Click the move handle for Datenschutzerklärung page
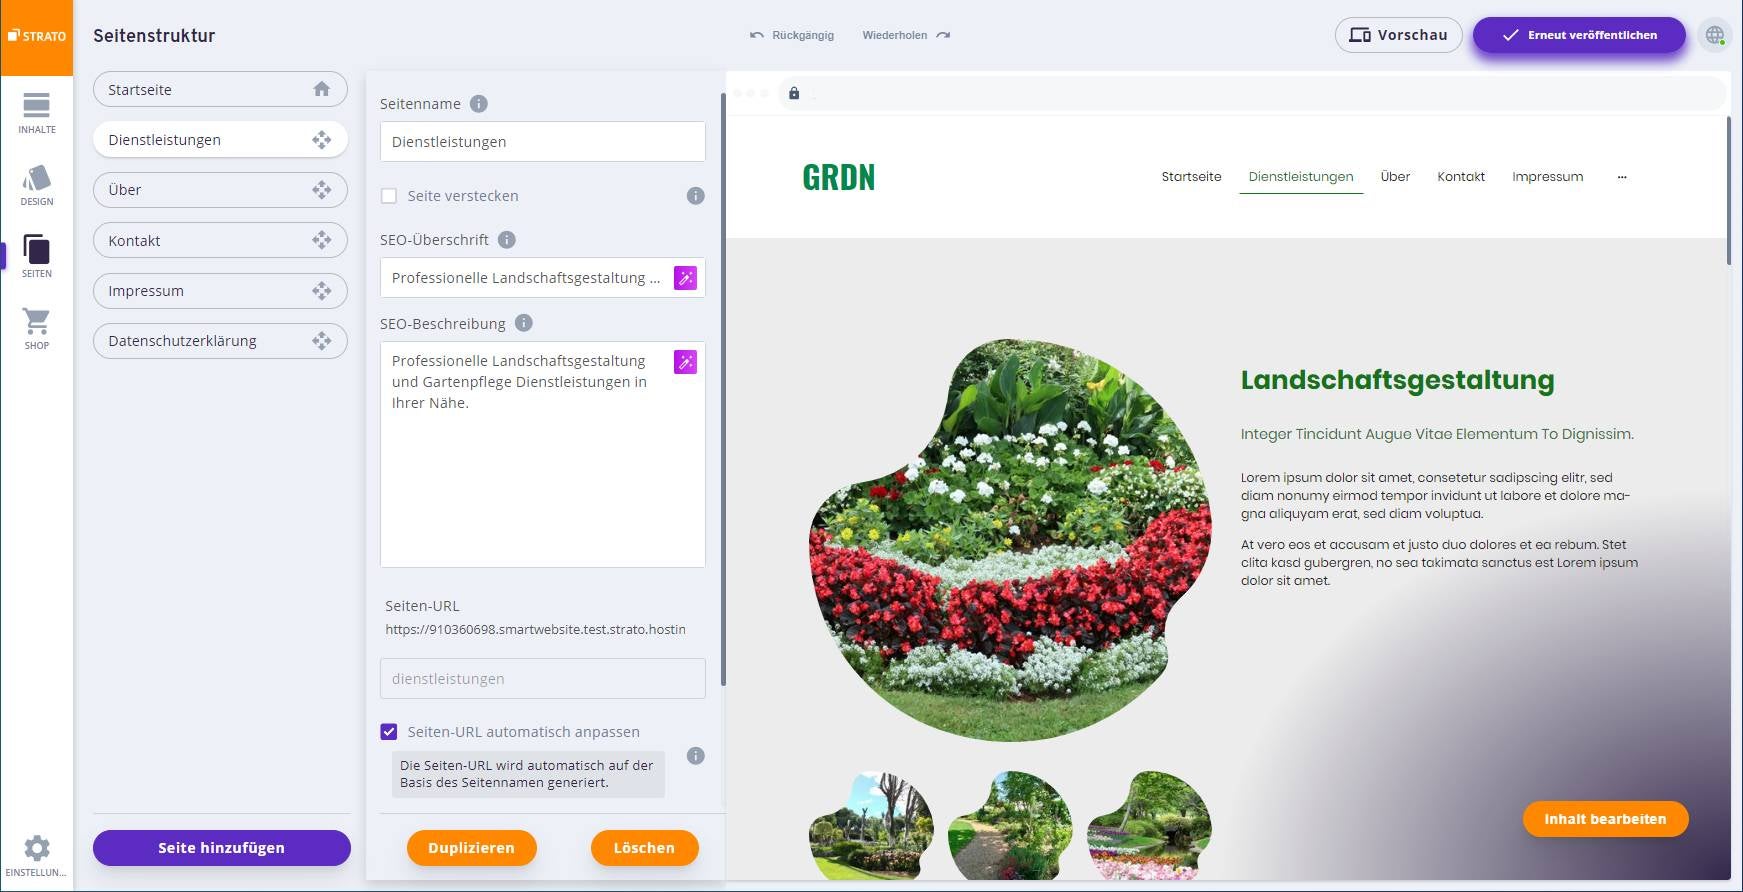The width and height of the screenshot is (1743, 892). point(321,341)
